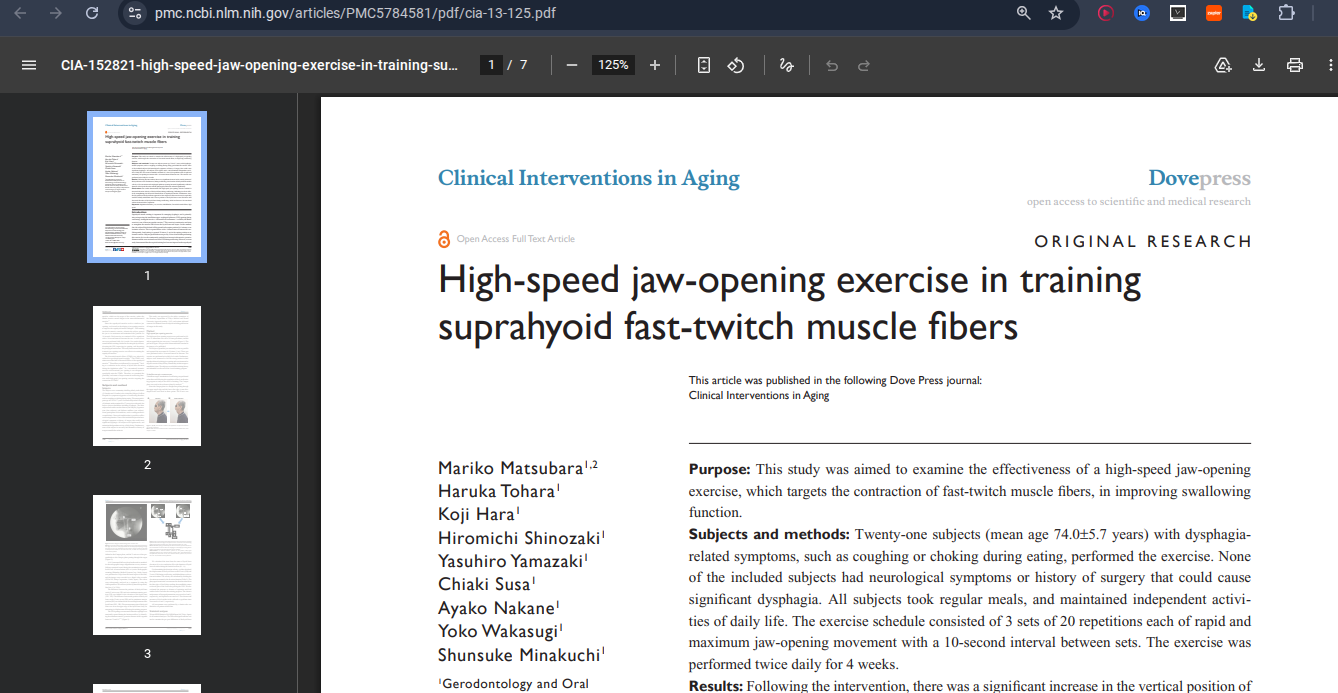Open browser zoom magnifier in address bar
The width and height of the screenshot is (1338, 693).
coord(1023,13)
